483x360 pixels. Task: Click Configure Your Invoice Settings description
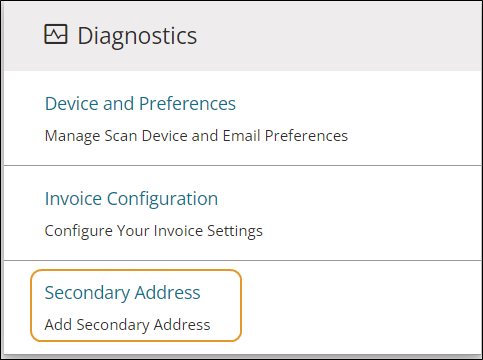pyautogui.click(x=154, y=231)
